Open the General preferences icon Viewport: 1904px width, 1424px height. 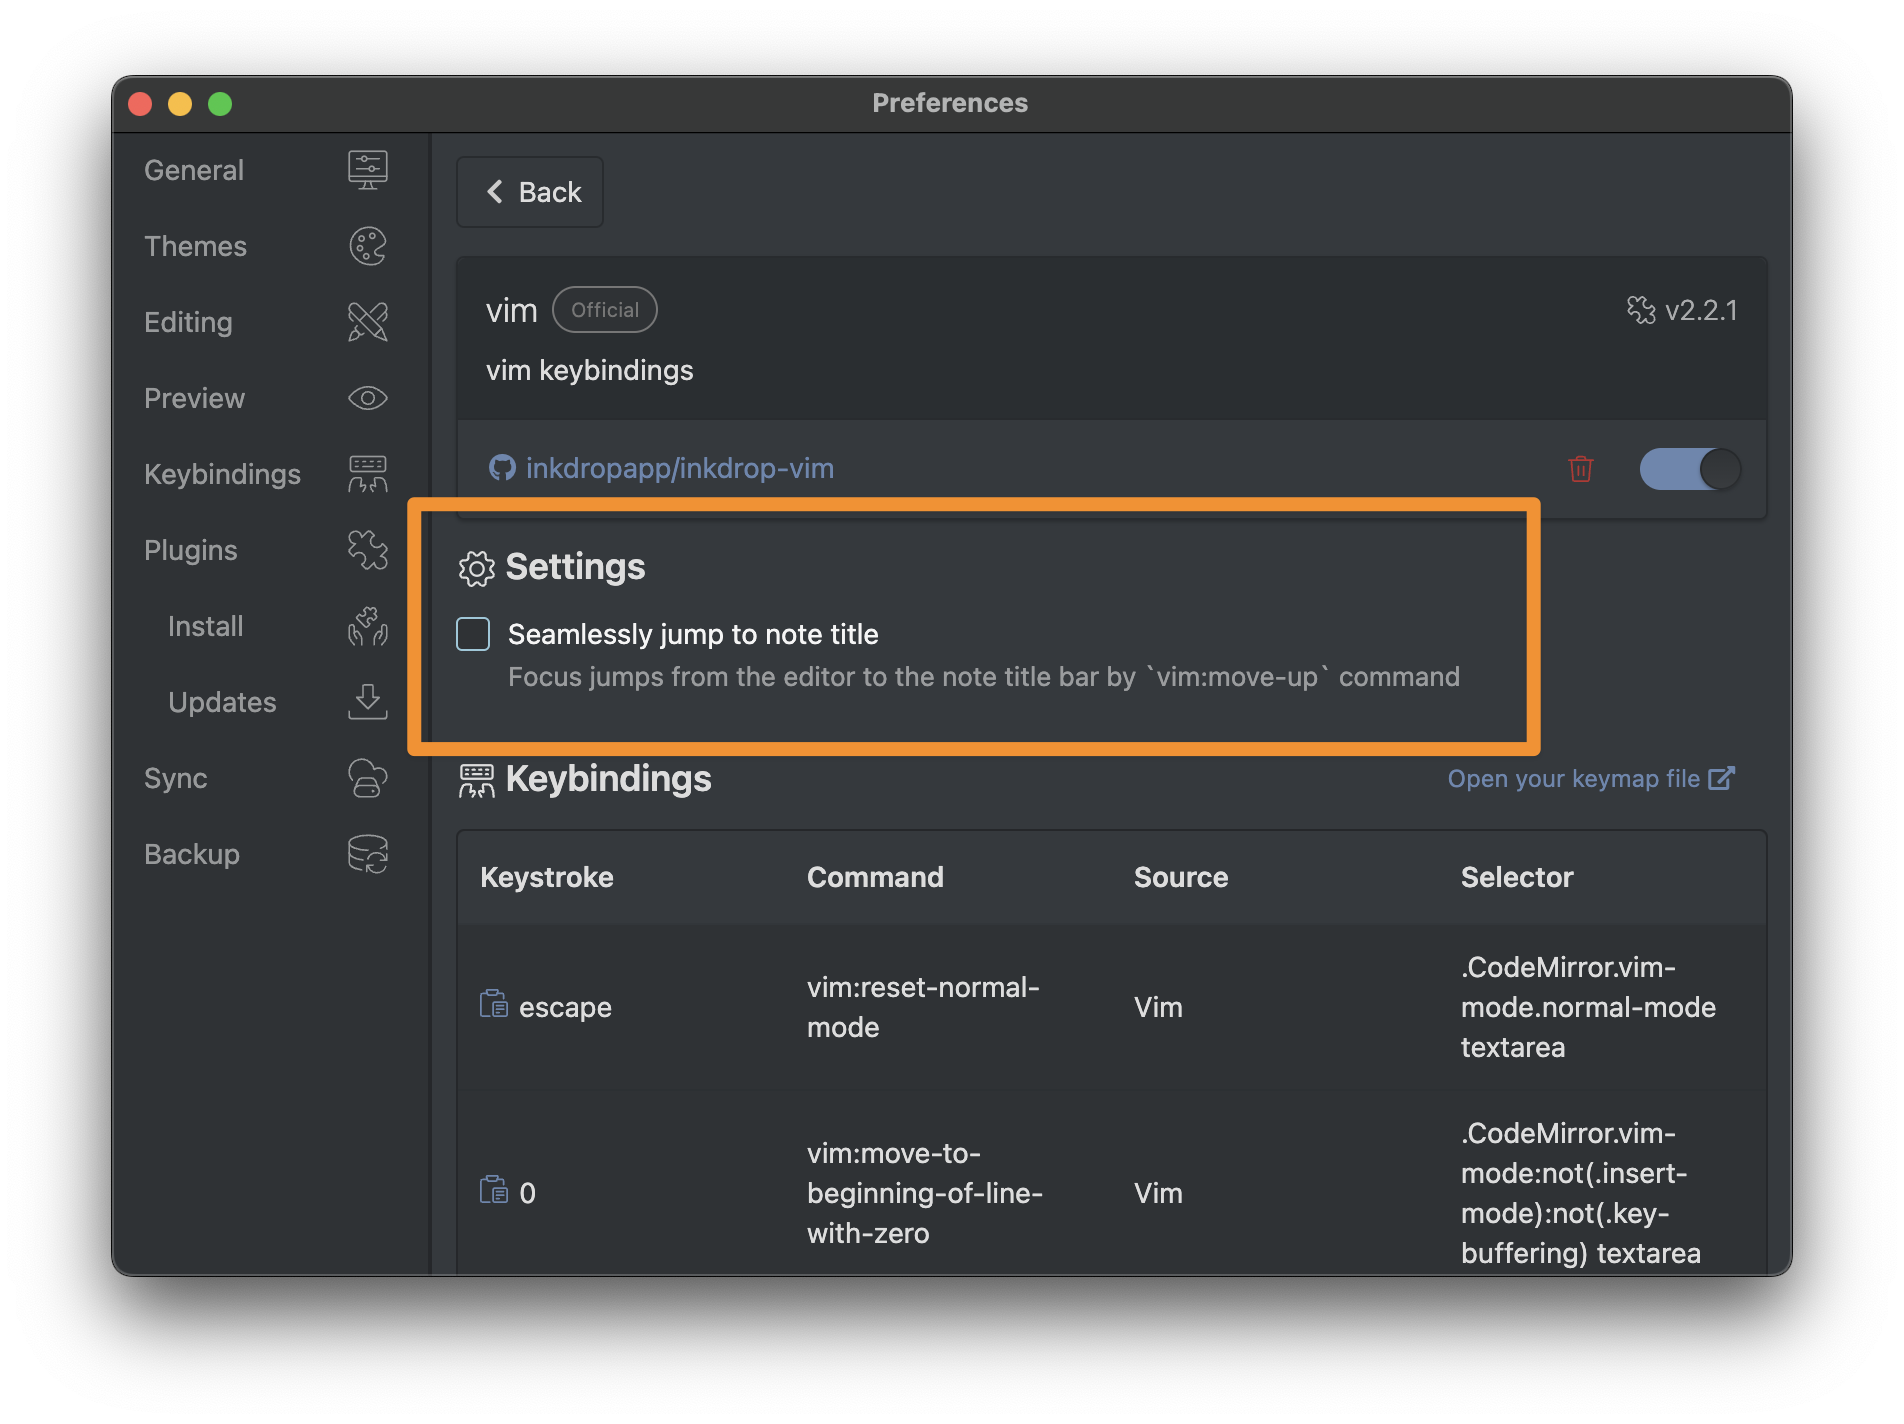(x=367, y=170)
